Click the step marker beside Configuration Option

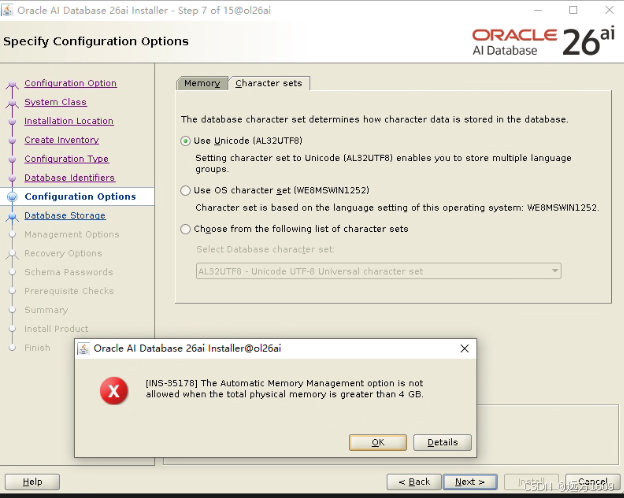pos(12,84)
